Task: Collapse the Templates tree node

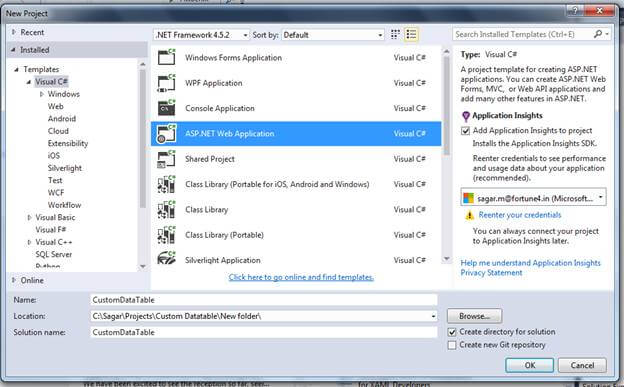Action: [x=16, y=69]
